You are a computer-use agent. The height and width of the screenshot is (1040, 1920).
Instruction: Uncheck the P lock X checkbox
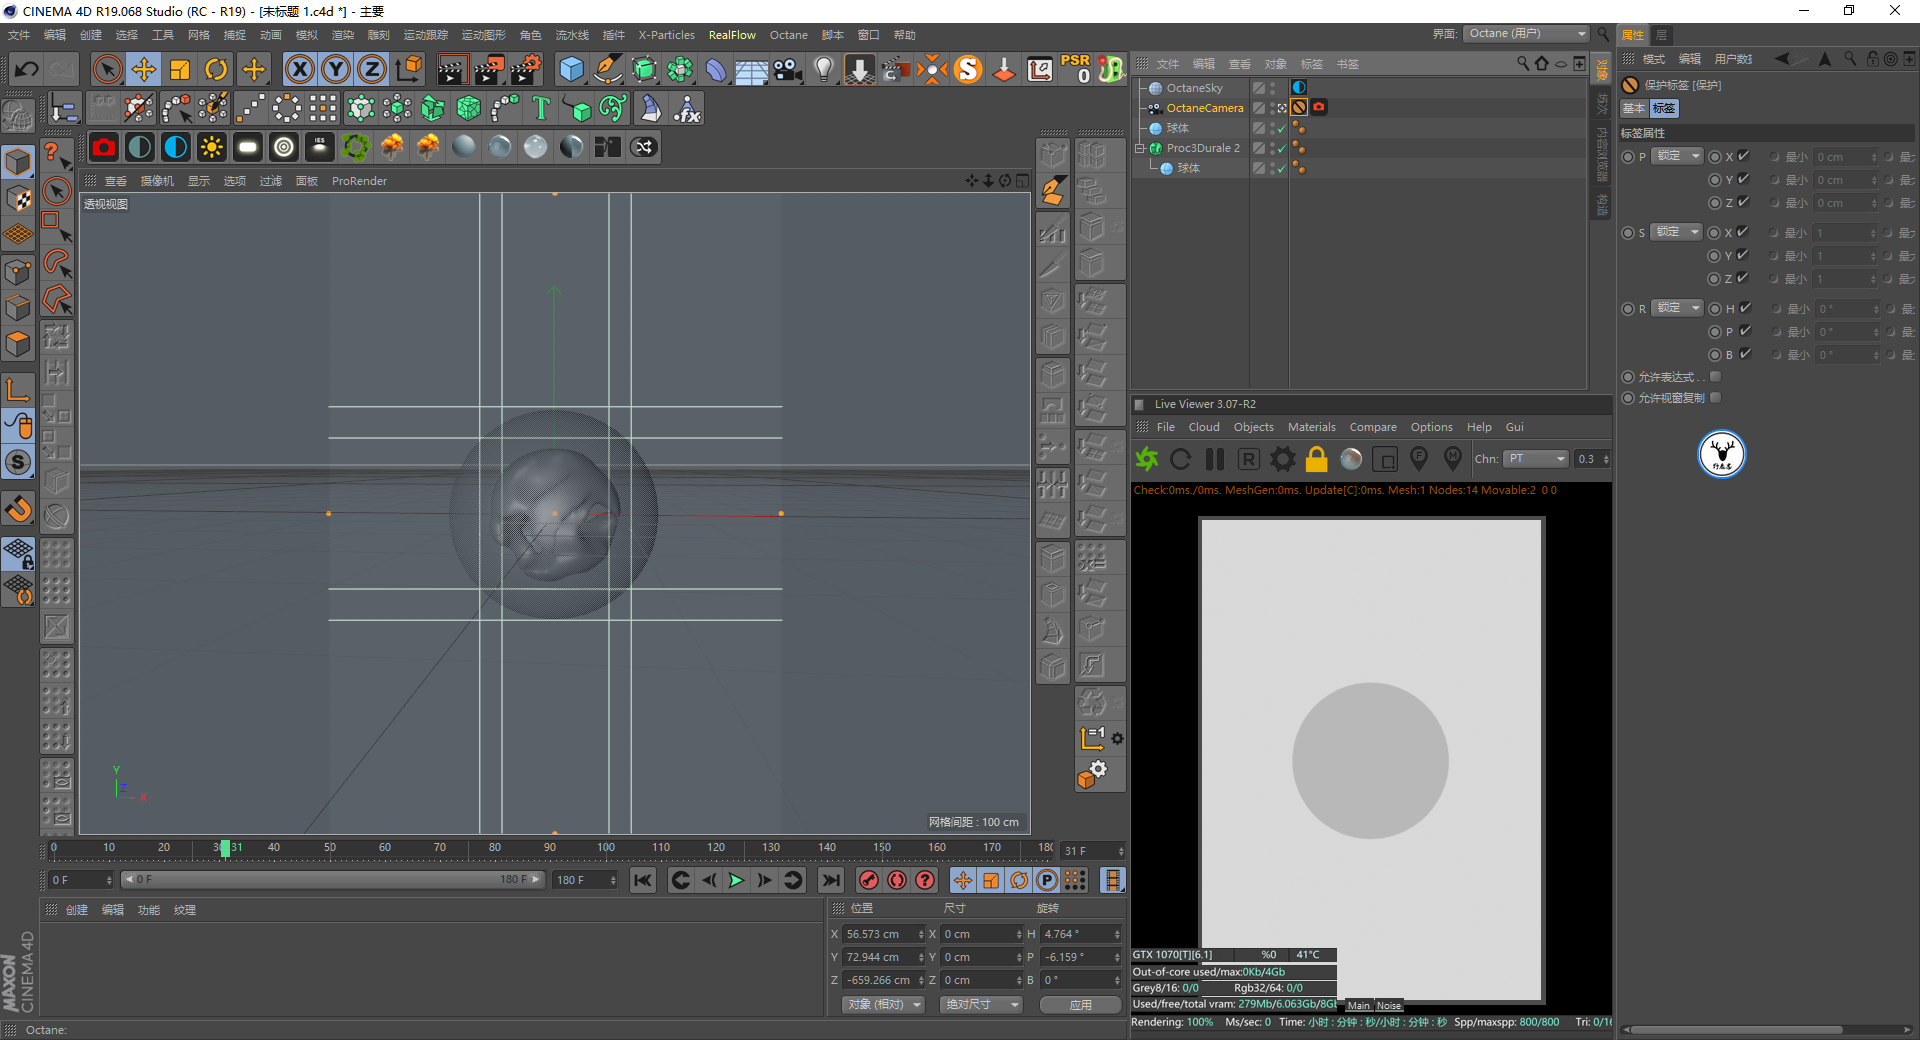(x=1744, y=156)
